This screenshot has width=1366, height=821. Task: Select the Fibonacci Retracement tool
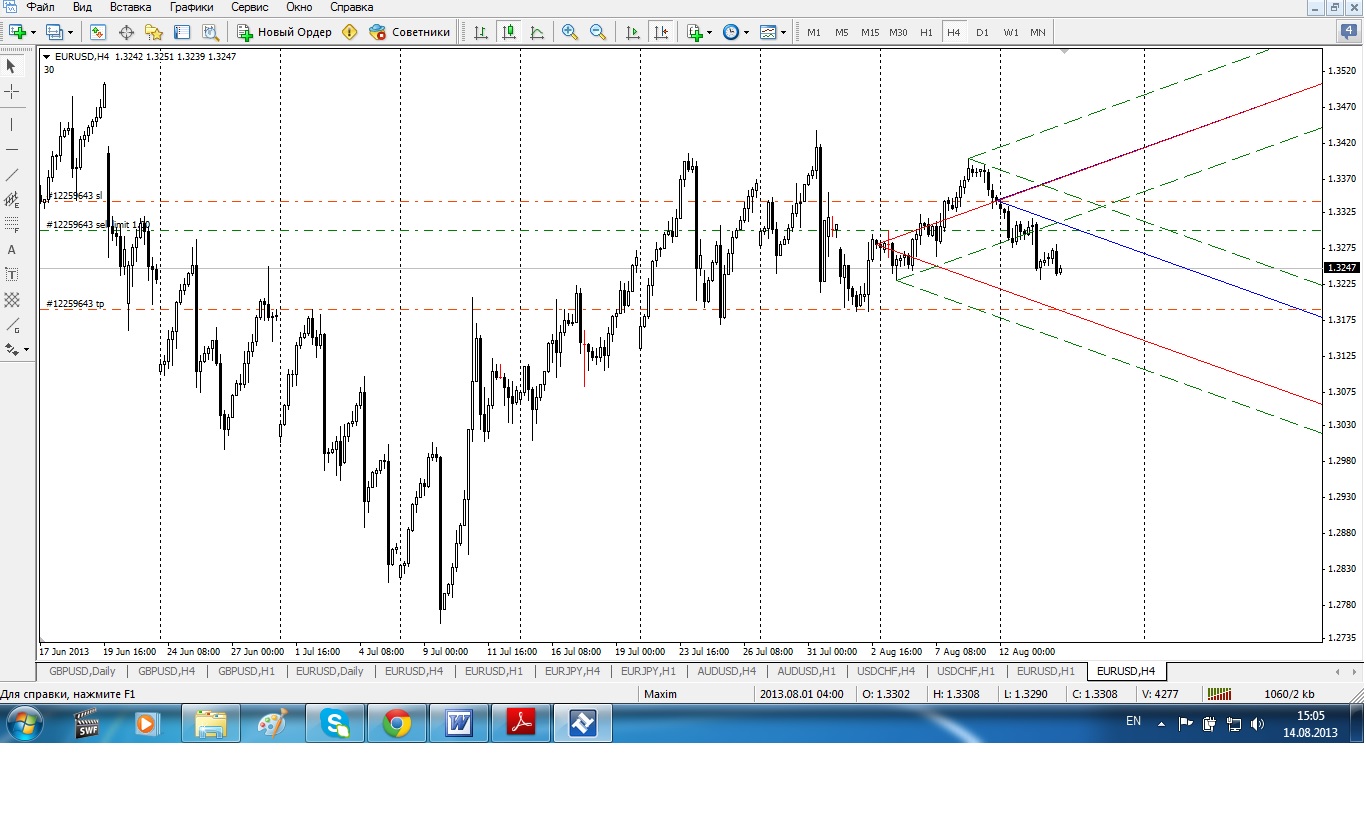point(12,224)
